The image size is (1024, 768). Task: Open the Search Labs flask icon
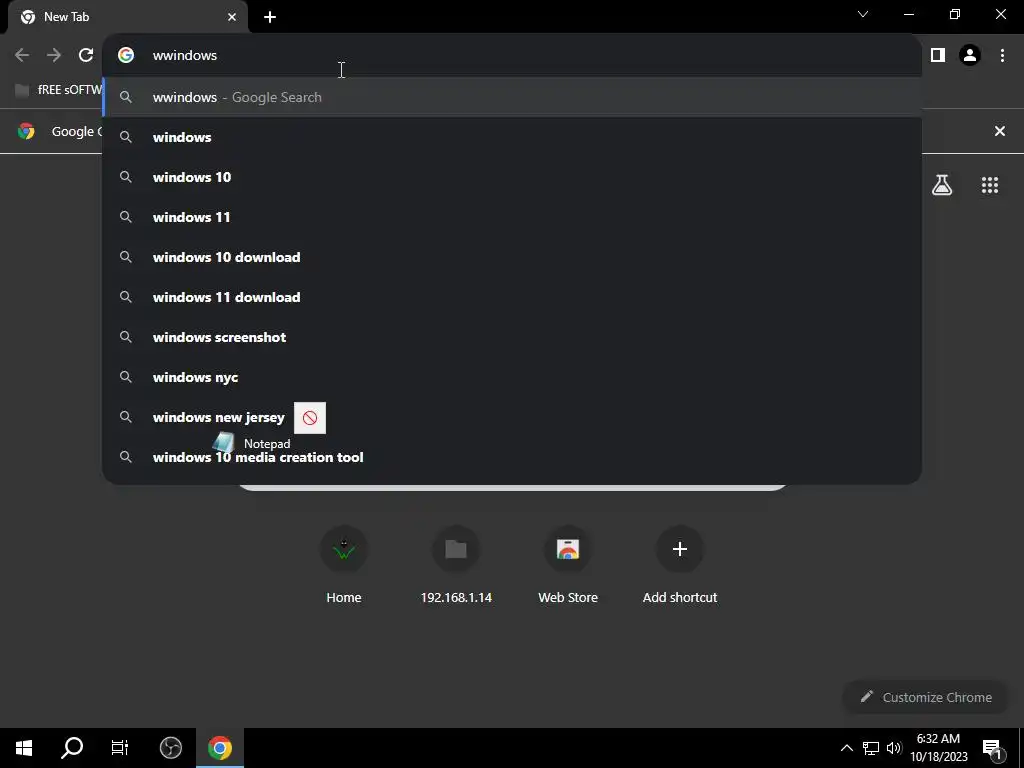(942, 185)
